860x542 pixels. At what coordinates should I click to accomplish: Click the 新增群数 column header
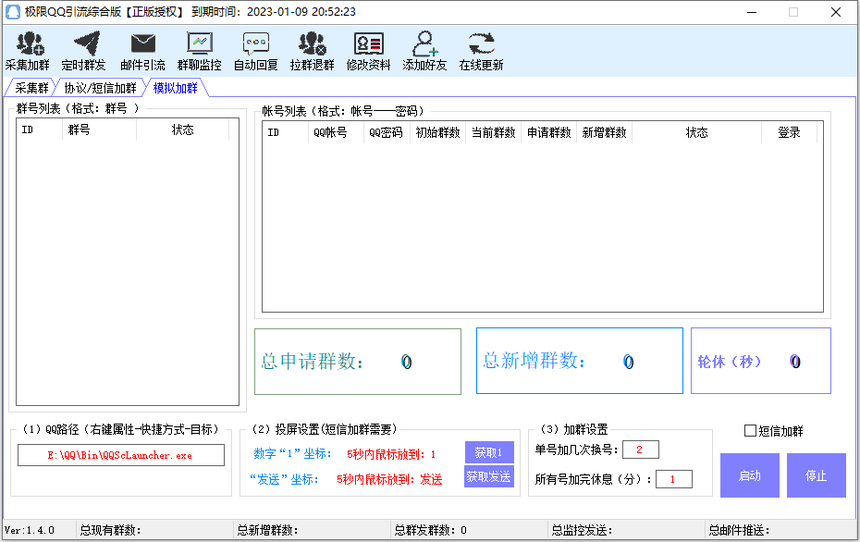pos(604,132)
